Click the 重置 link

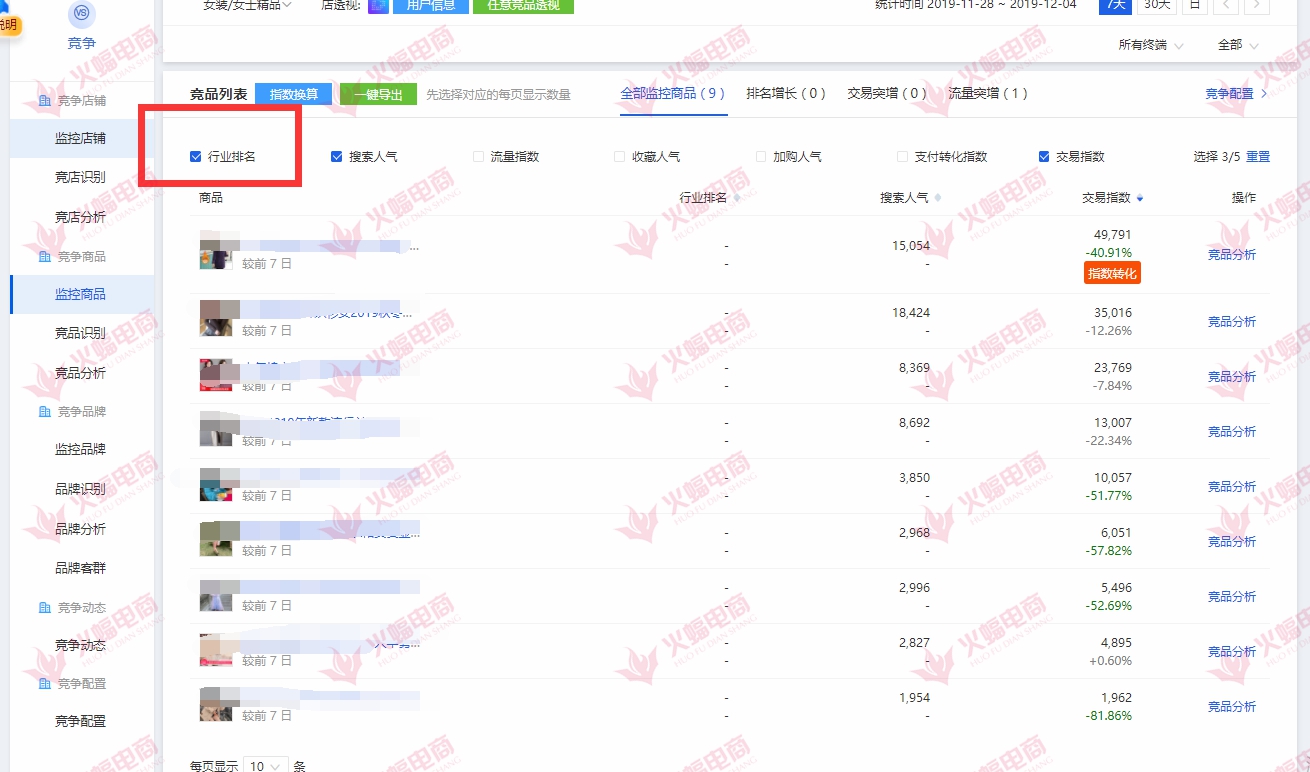coord(1258,157)
